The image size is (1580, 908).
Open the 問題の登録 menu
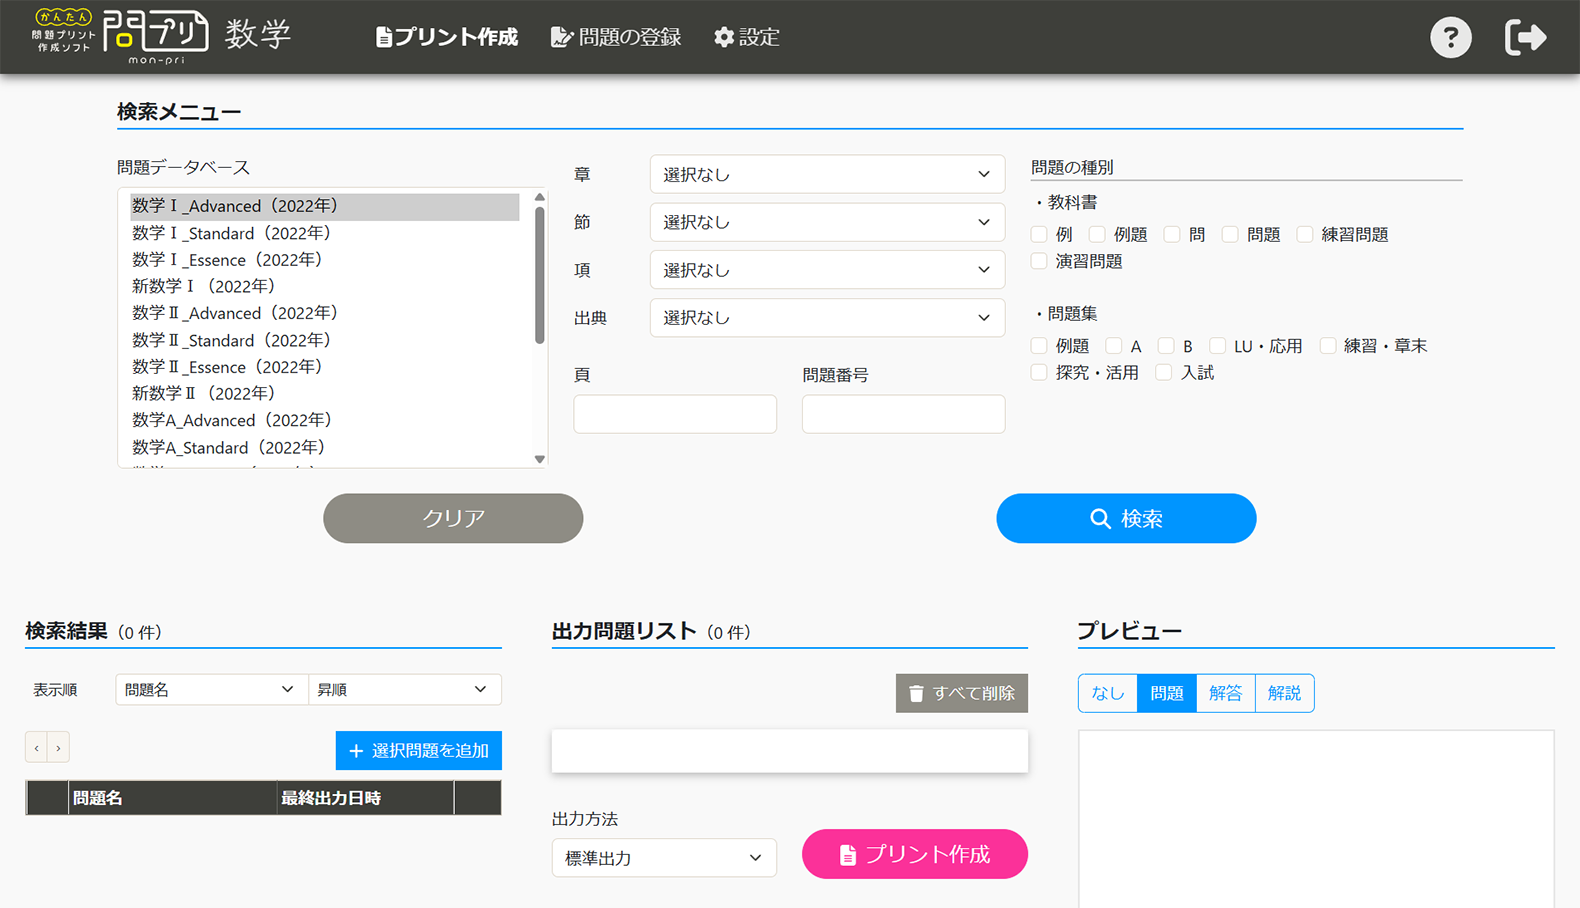point(616,38)
